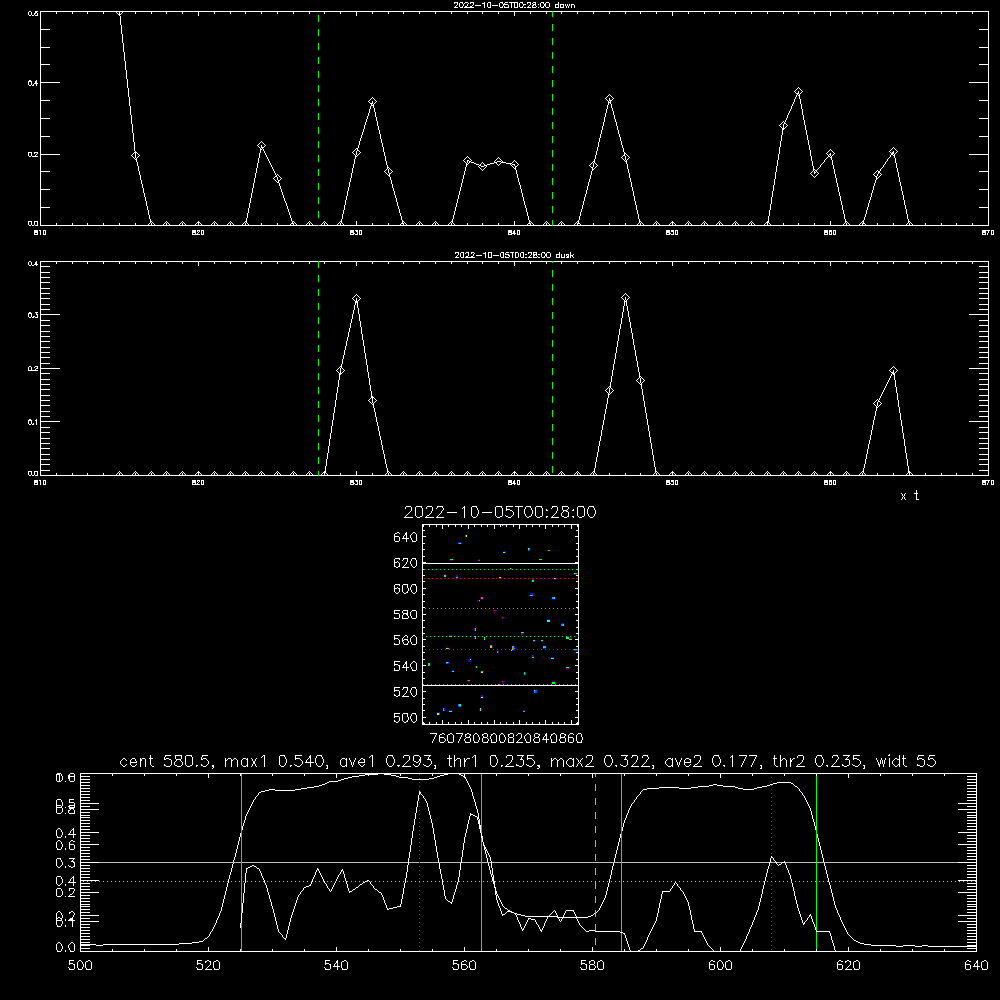Screen dimensions: 1000x1000
Task: Click the green vertical line at 615 in bottom plot
Action: 816,861
